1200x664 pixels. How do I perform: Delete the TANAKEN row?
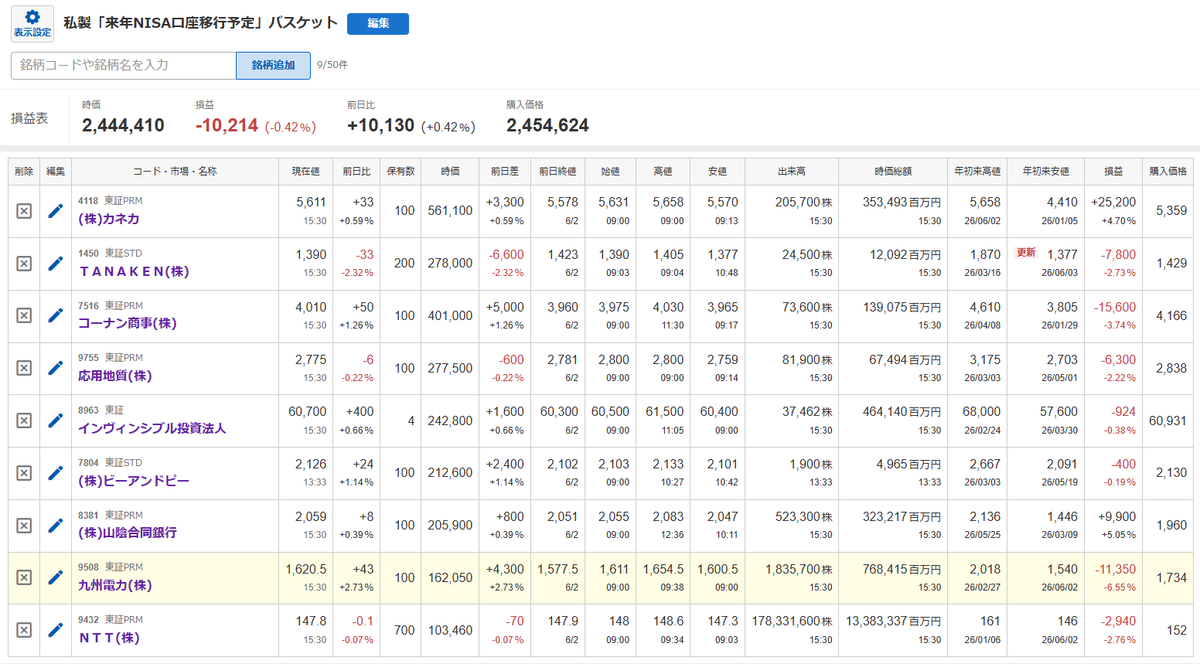(25, 263)
